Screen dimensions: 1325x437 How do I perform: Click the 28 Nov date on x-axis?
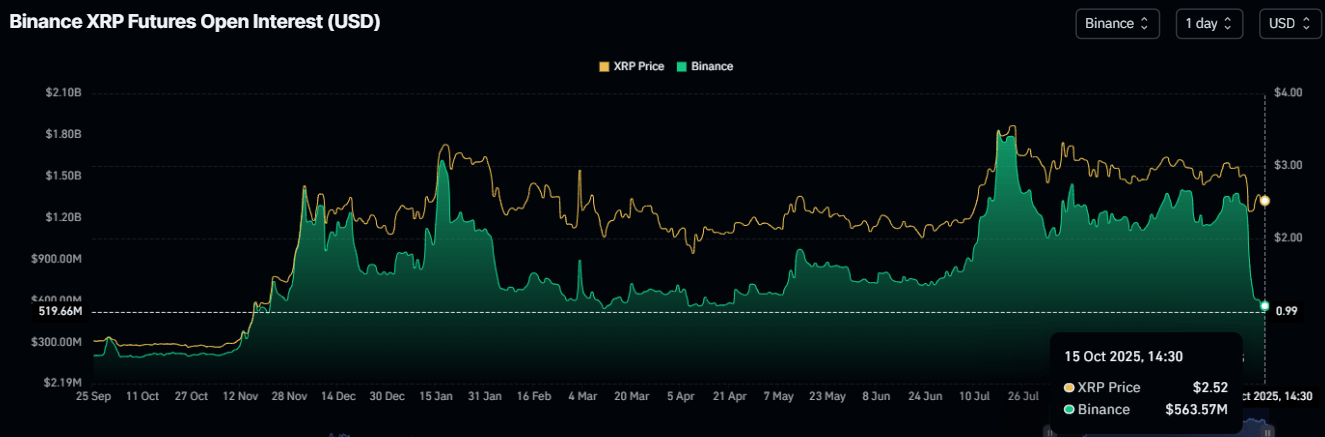point(290,397)
